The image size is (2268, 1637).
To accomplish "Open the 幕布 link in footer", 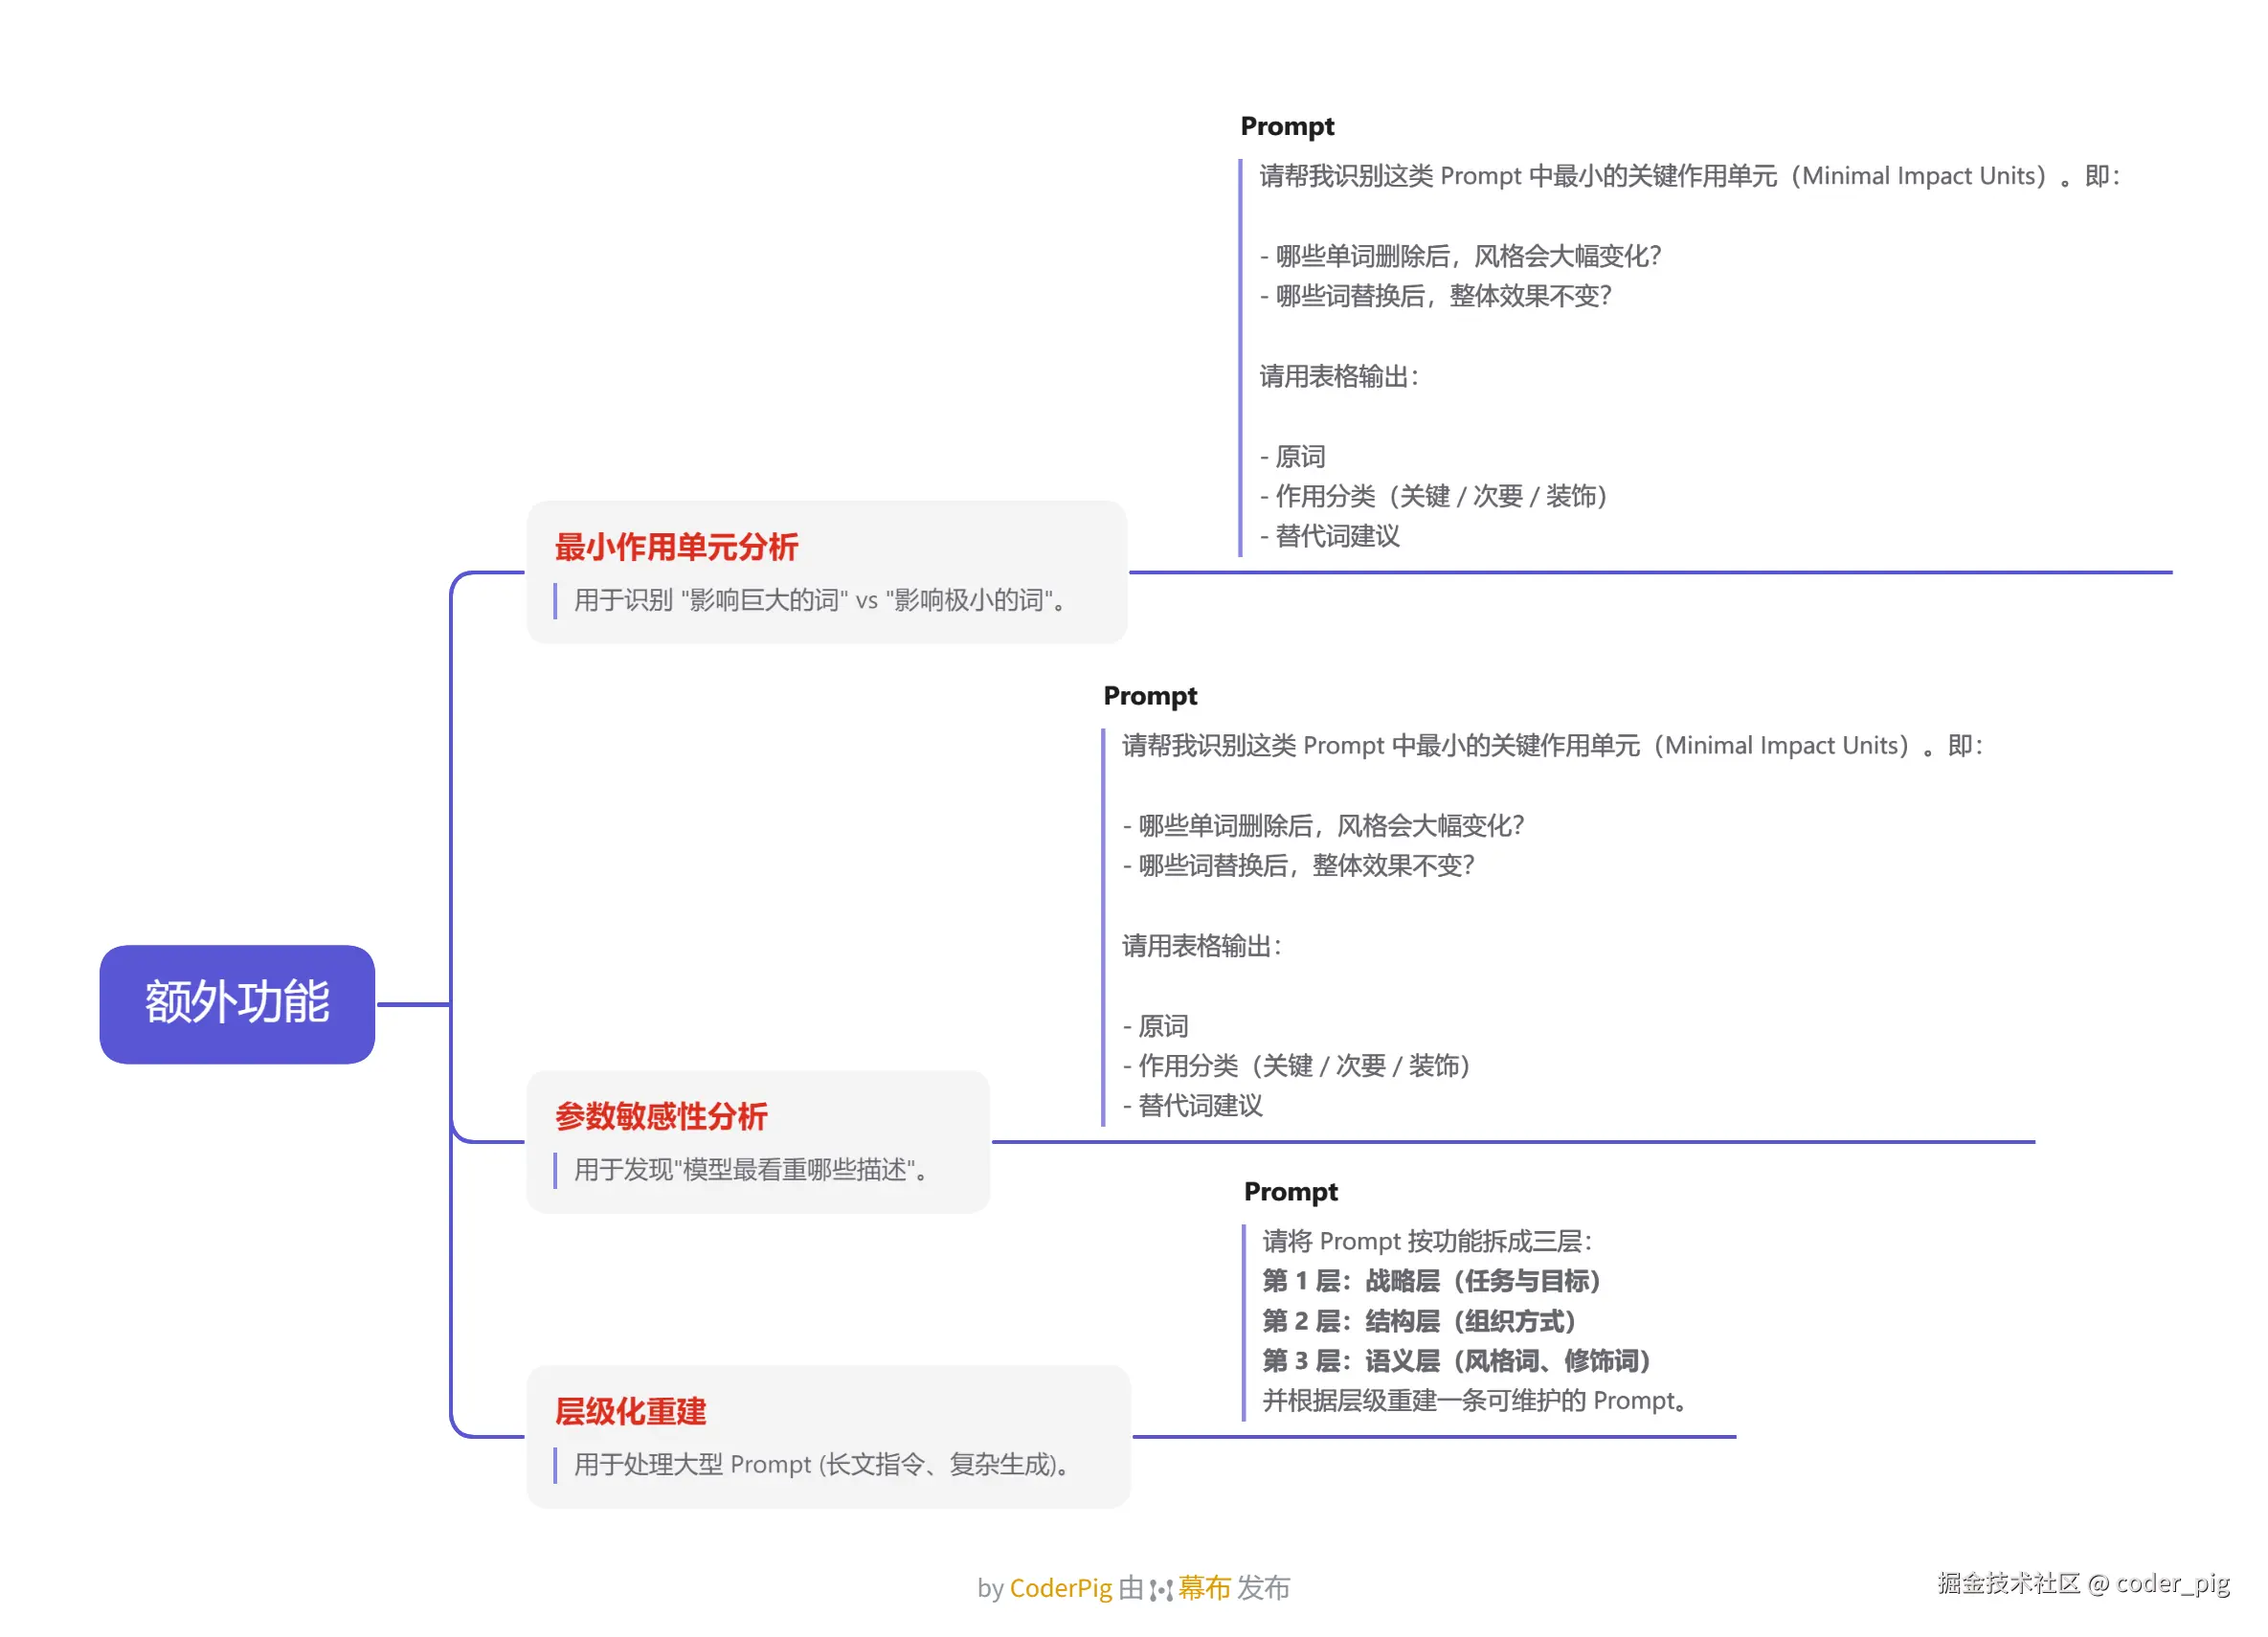I will pos(1204,1588).
